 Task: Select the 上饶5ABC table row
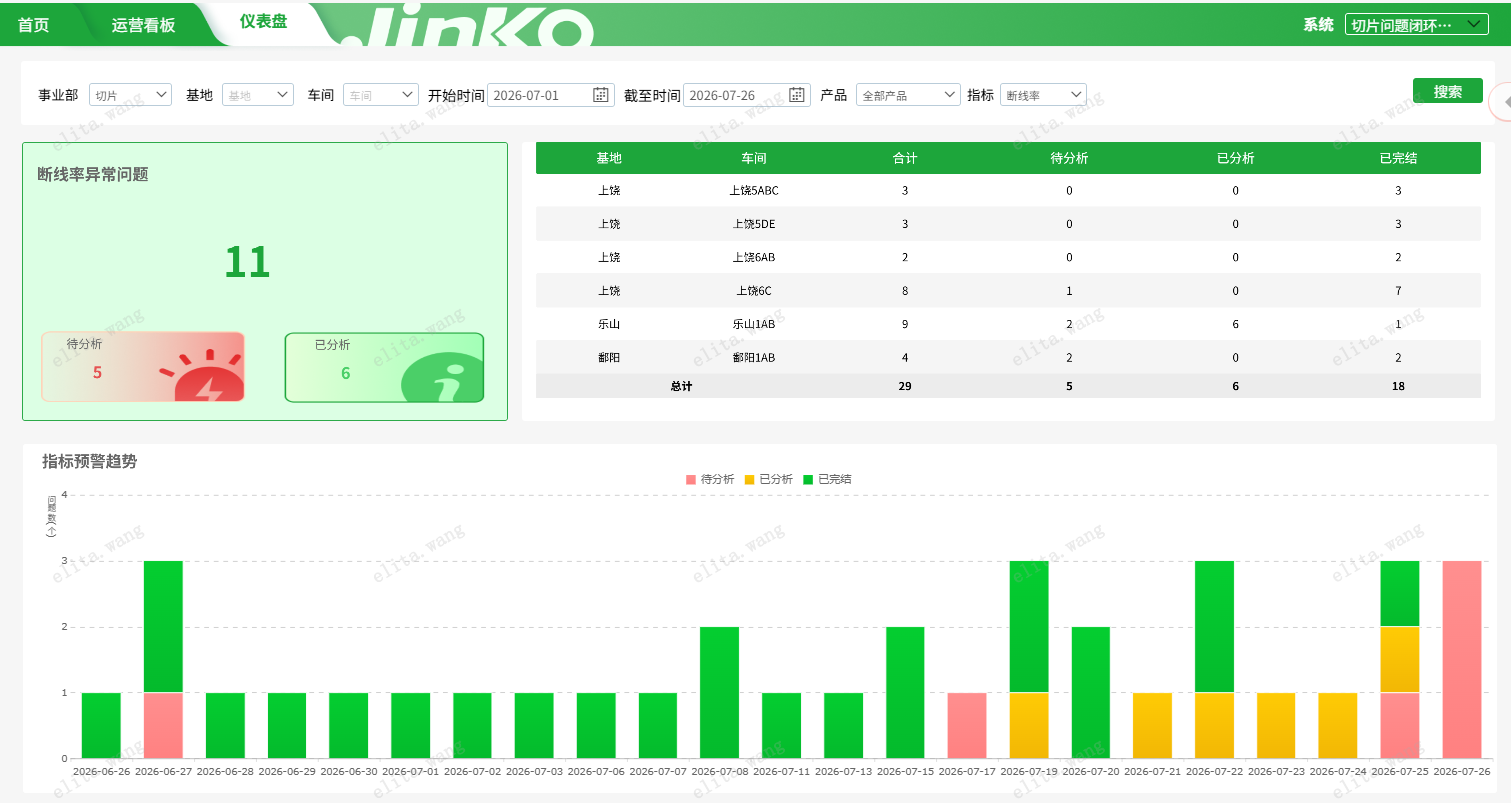click(1008, 190)
